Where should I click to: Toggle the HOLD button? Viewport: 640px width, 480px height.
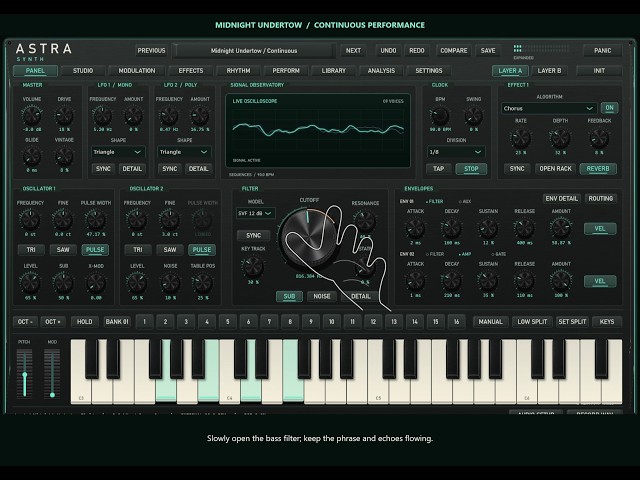pyautogui.click(x=84, y=322)
